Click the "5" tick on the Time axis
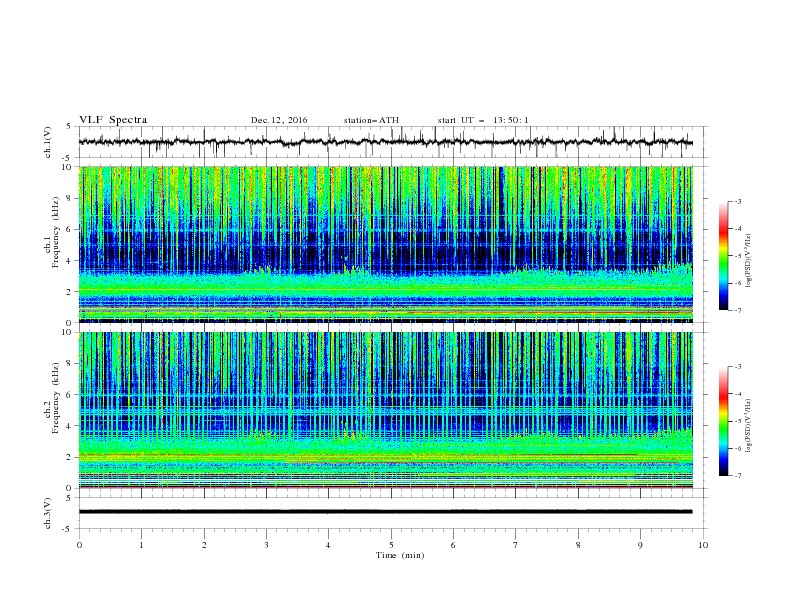The height and width of the screenshot is (612, 792). click(x=391, y=545)
